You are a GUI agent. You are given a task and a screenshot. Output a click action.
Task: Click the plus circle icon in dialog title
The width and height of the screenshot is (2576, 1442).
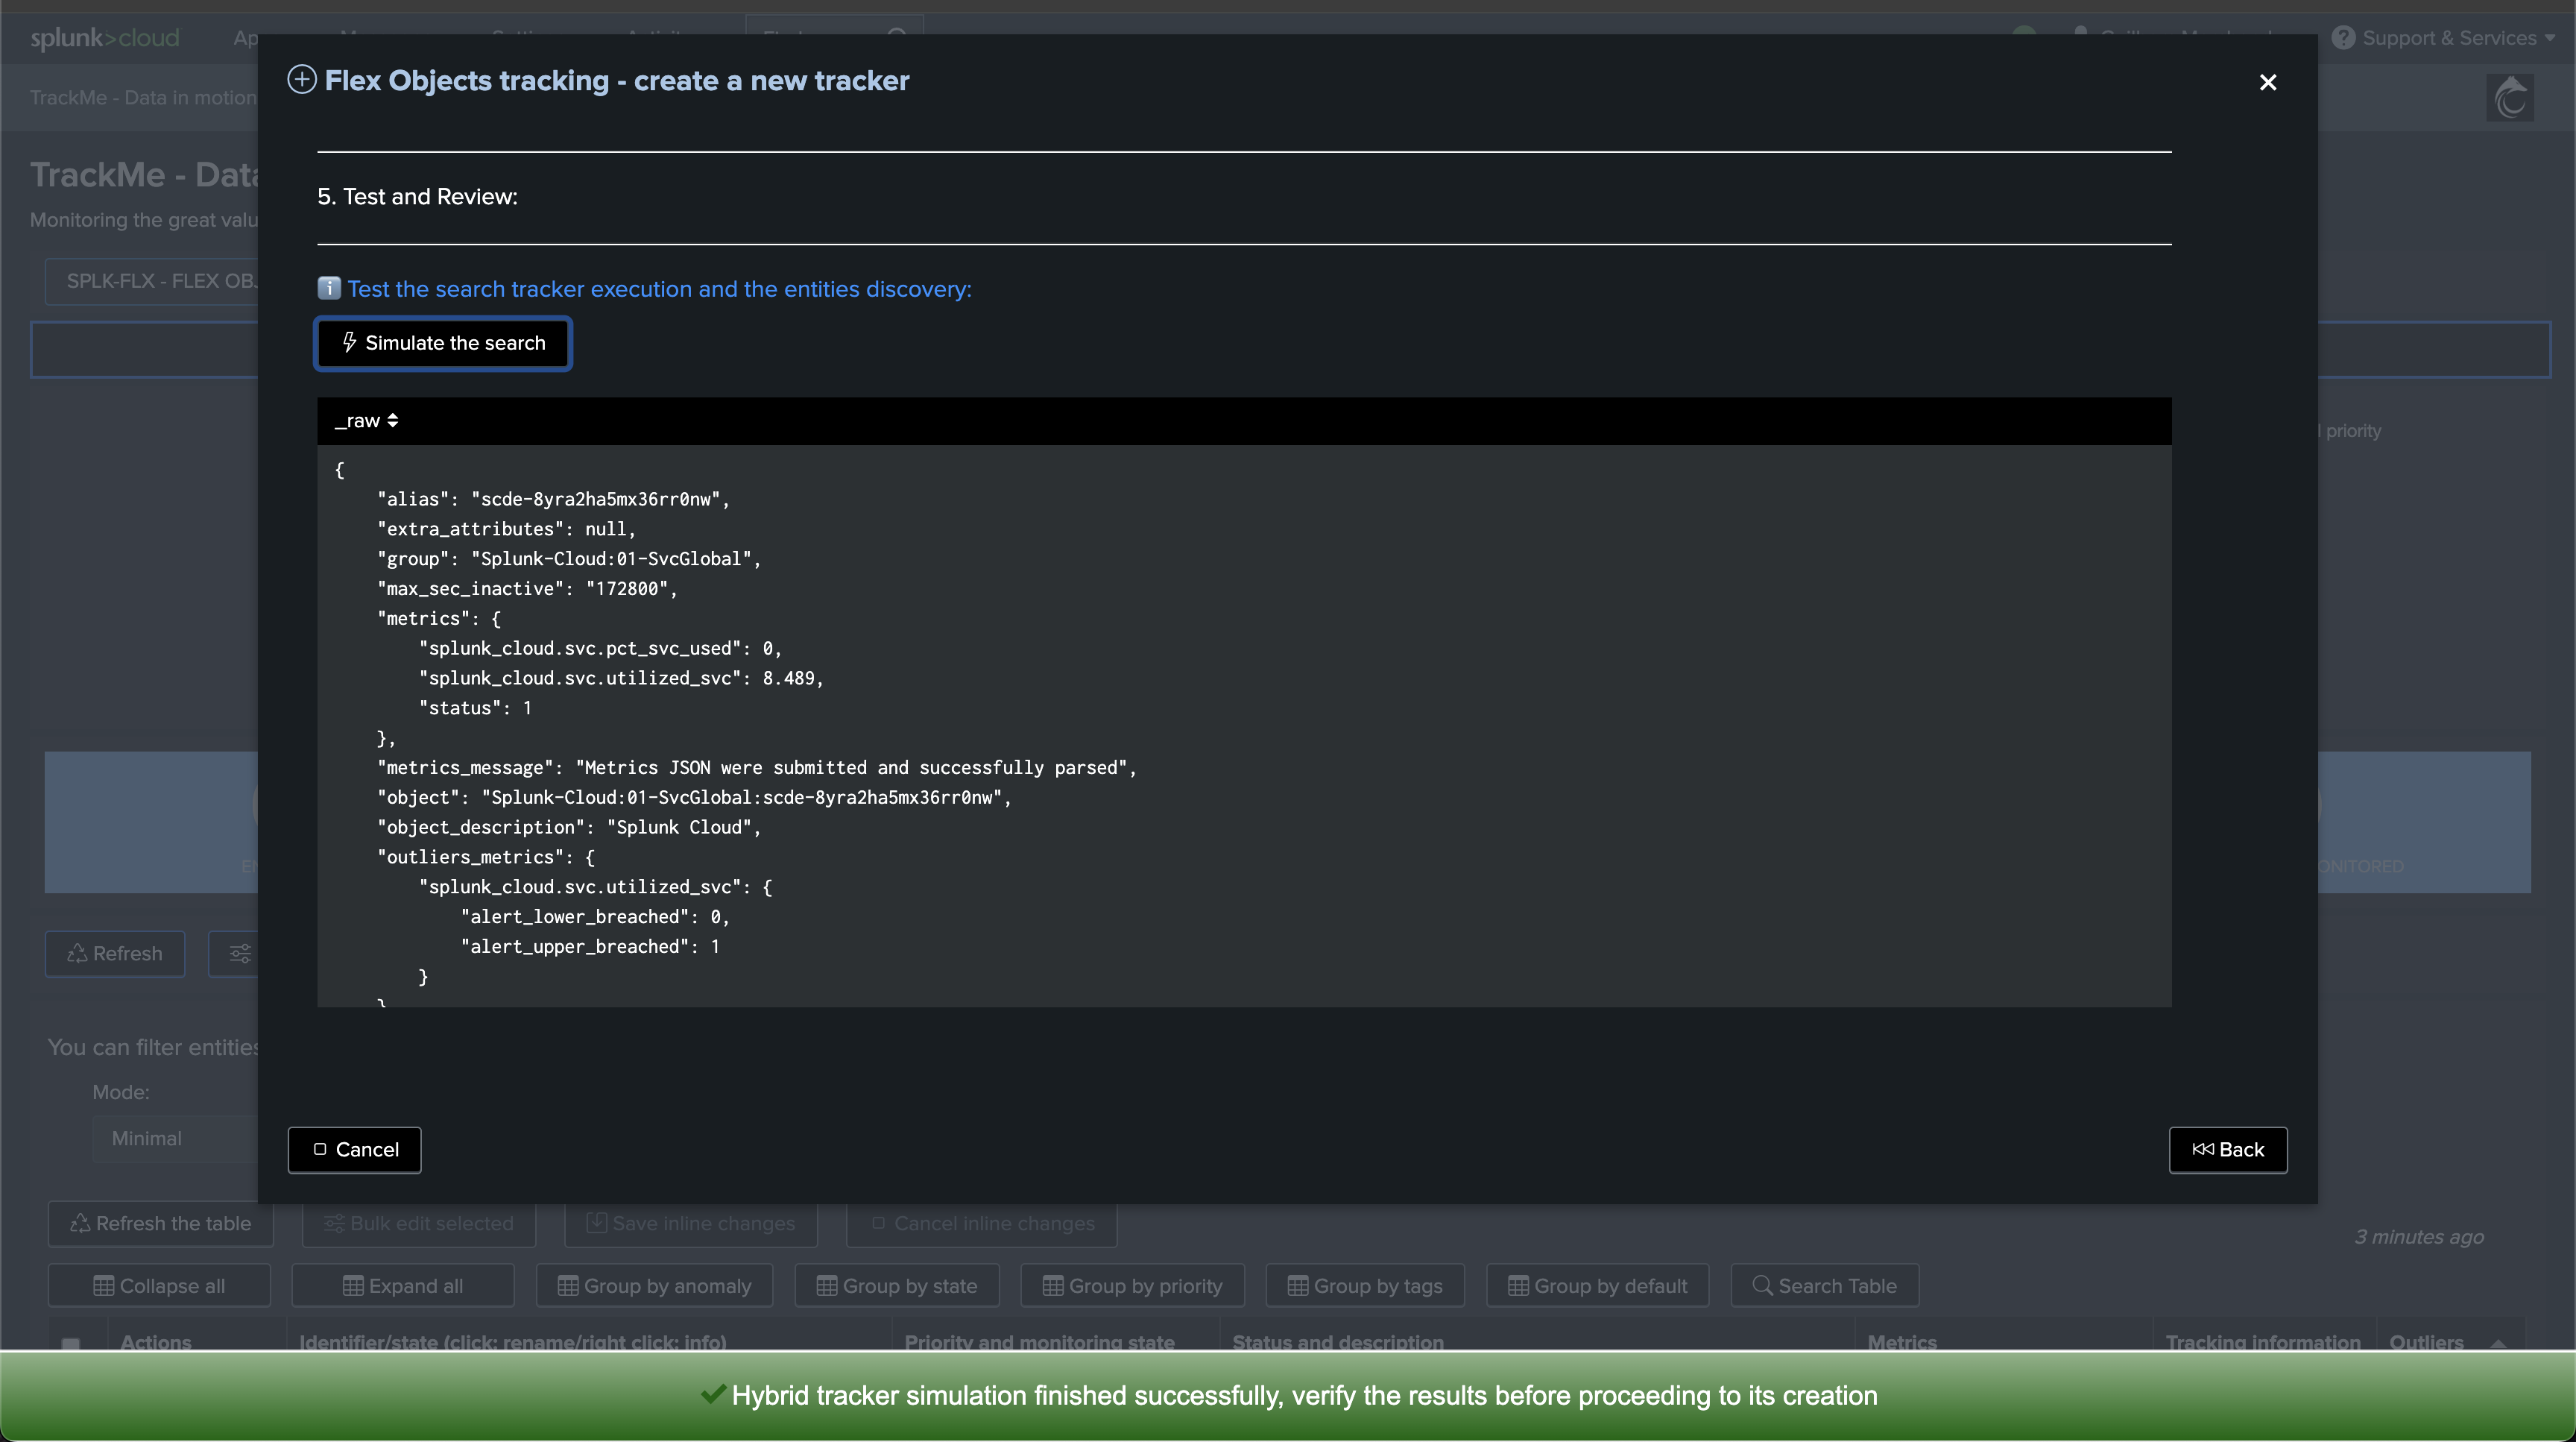coord(302,80)
